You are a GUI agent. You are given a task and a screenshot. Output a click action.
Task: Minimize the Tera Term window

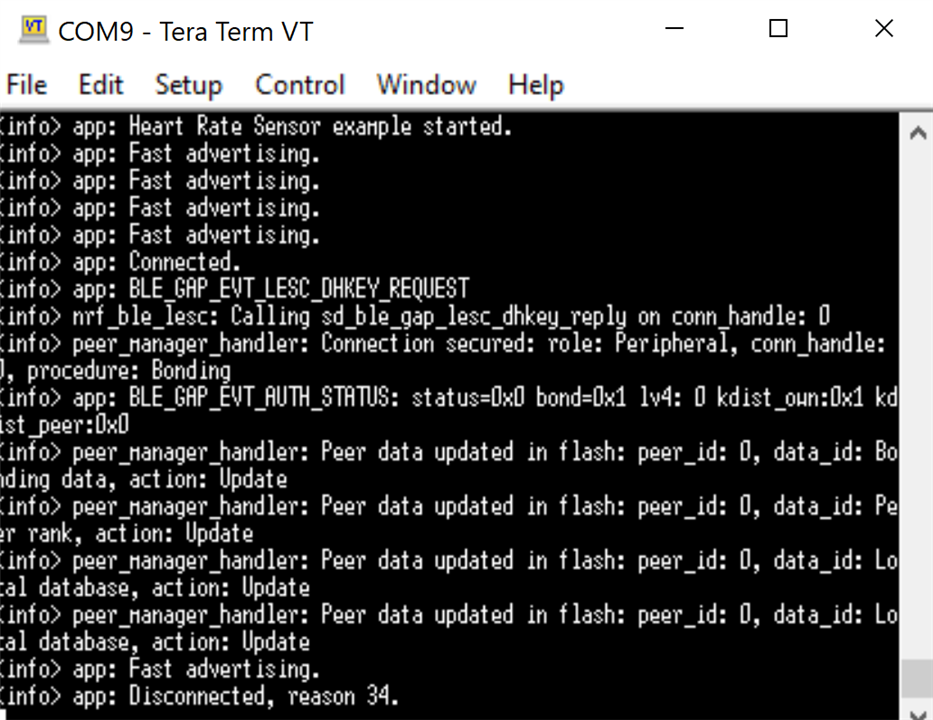tap(674, 28)
